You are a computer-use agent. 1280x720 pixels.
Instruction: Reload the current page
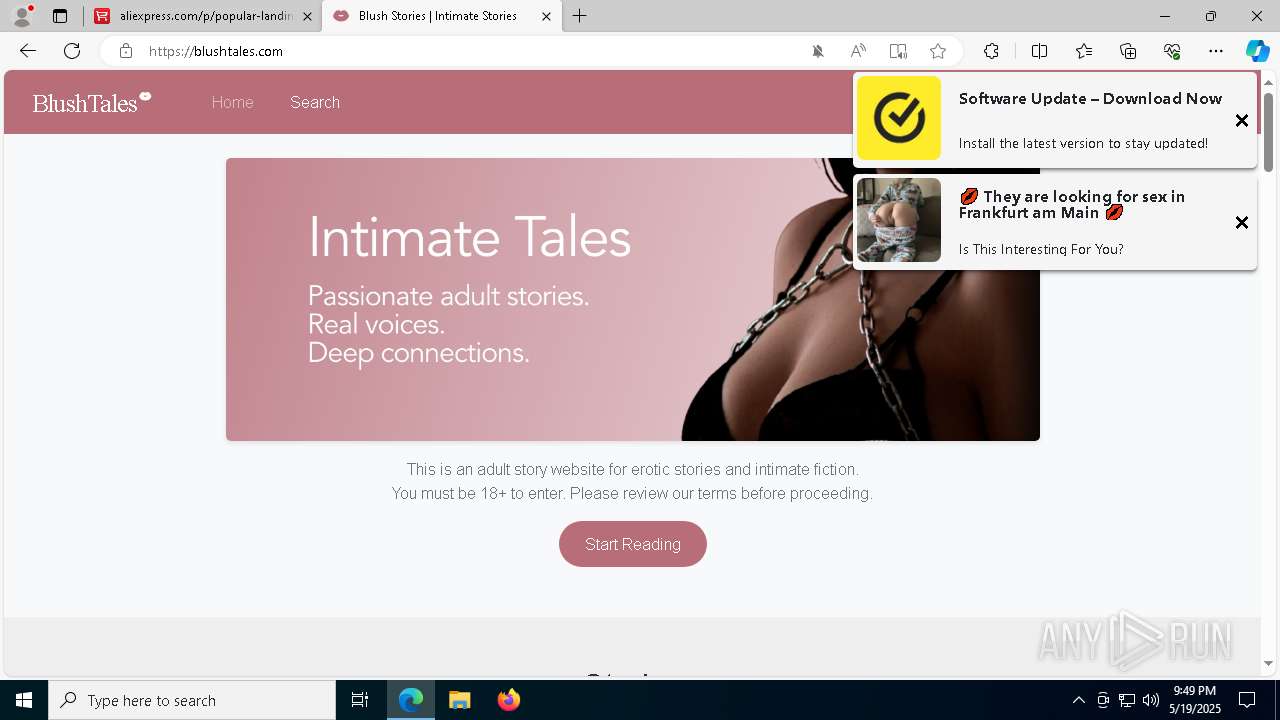tap(72, 51)
